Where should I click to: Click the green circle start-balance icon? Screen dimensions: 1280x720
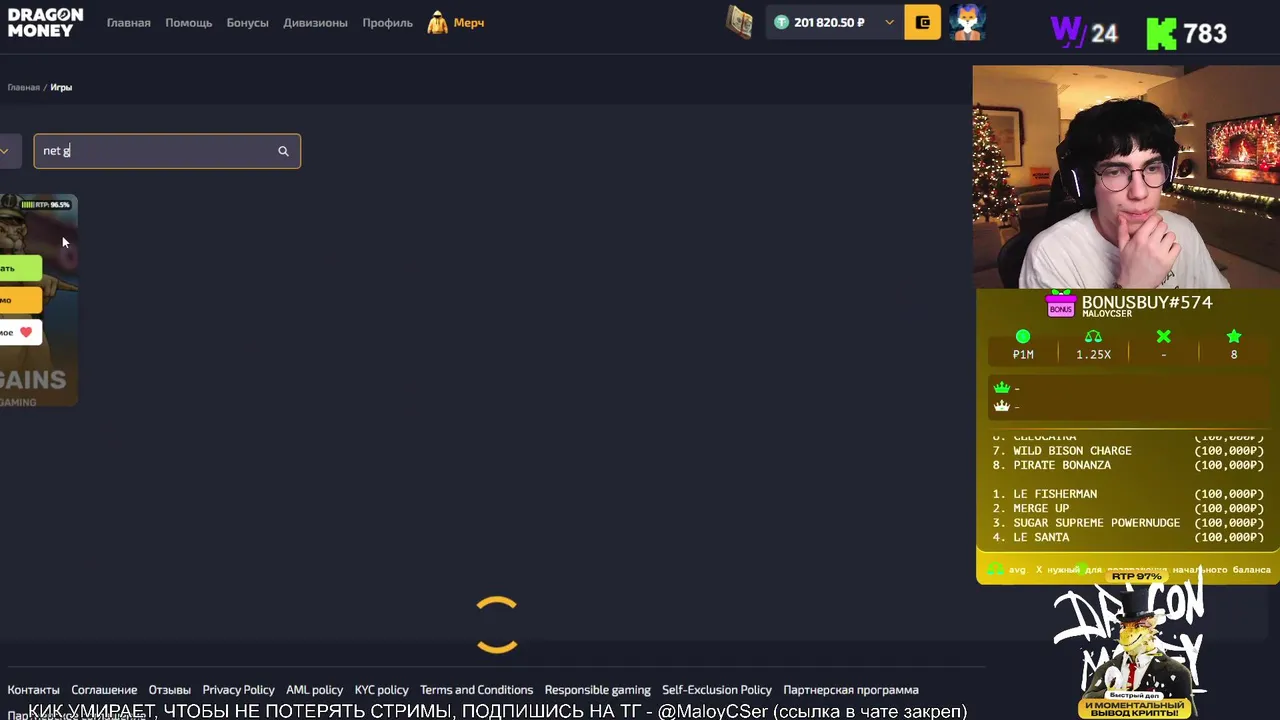1022,337
